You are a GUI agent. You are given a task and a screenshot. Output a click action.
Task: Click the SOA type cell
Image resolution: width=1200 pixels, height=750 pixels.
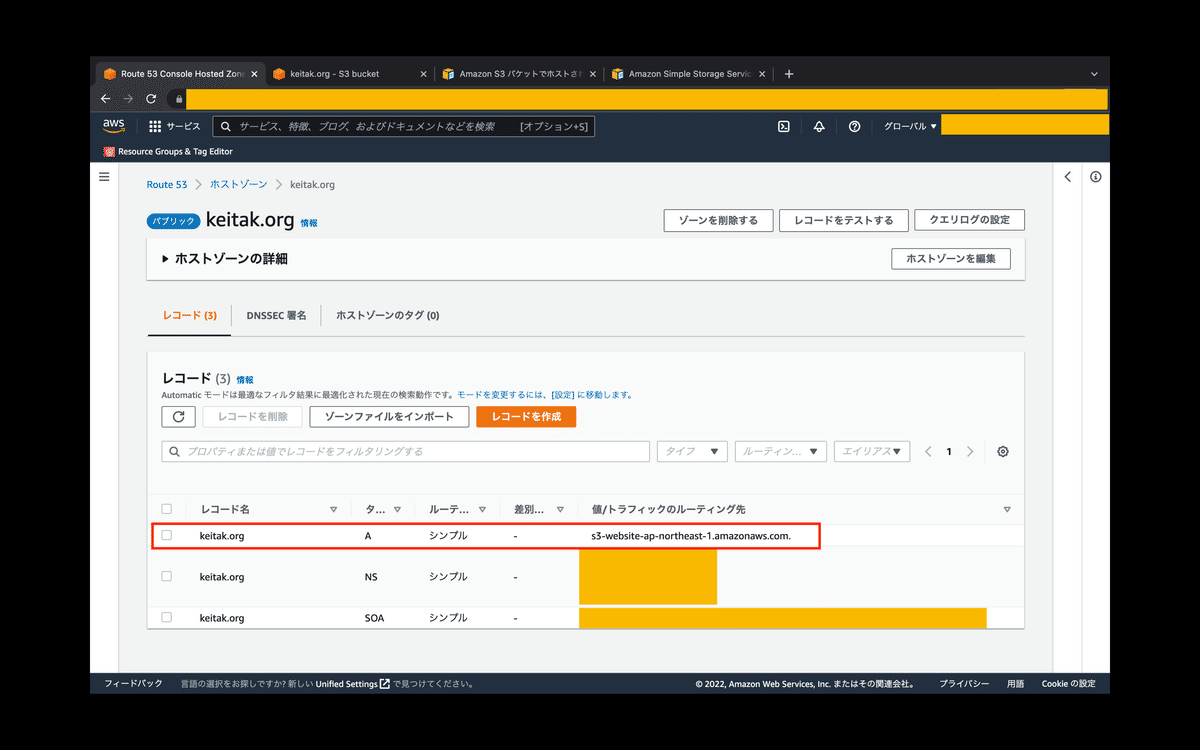(374, 618)
